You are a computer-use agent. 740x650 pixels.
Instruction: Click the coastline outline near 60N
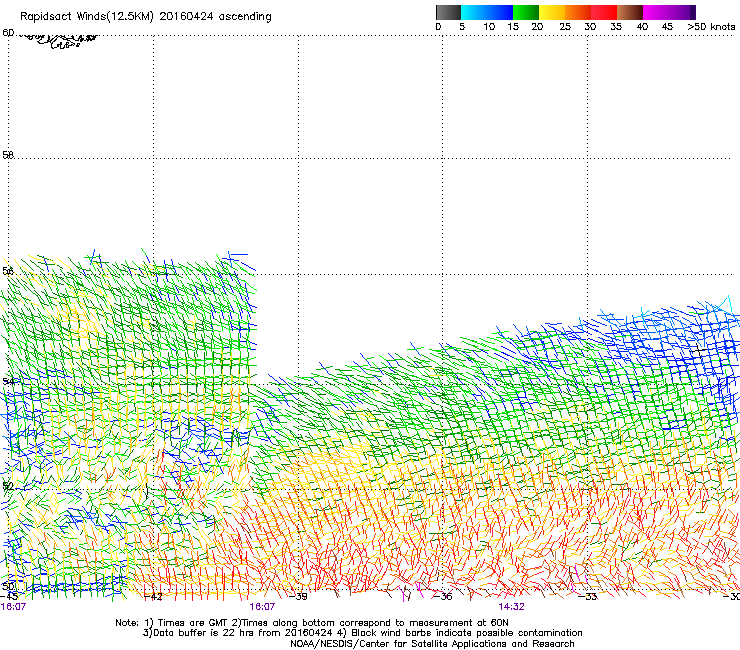pos(59,40)
